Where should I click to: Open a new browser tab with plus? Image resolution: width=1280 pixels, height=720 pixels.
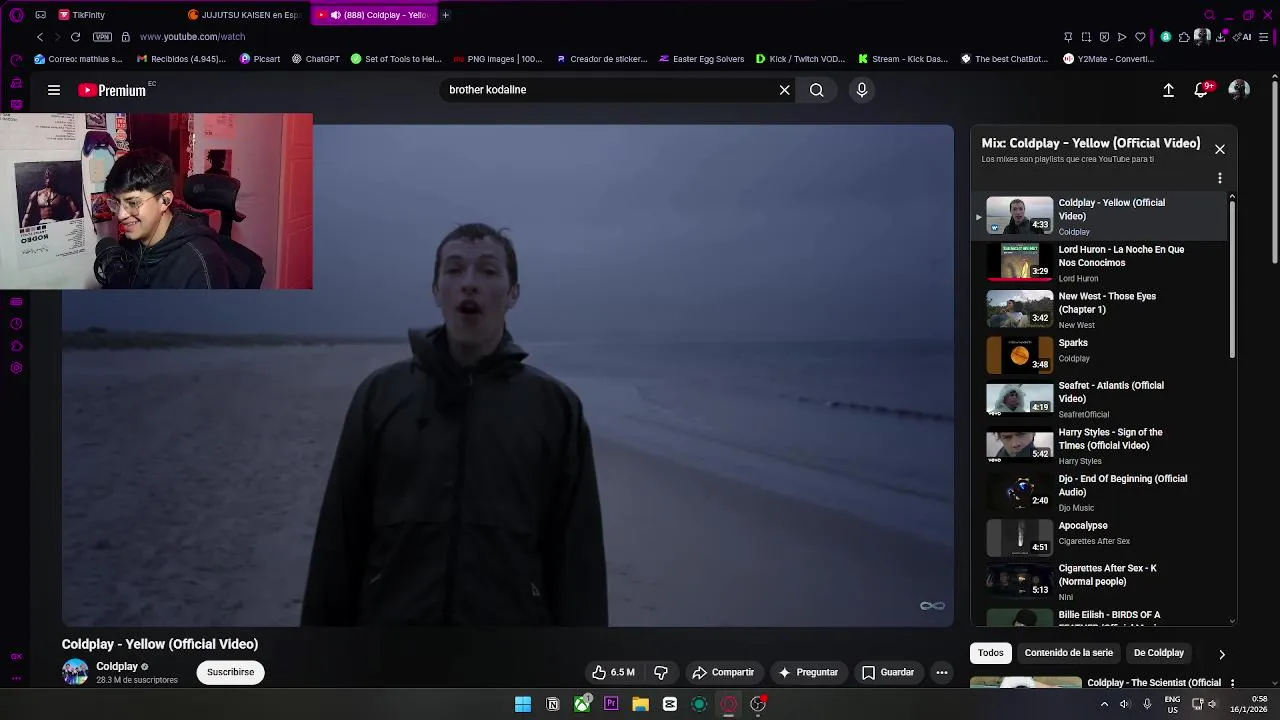click(445, 15)
